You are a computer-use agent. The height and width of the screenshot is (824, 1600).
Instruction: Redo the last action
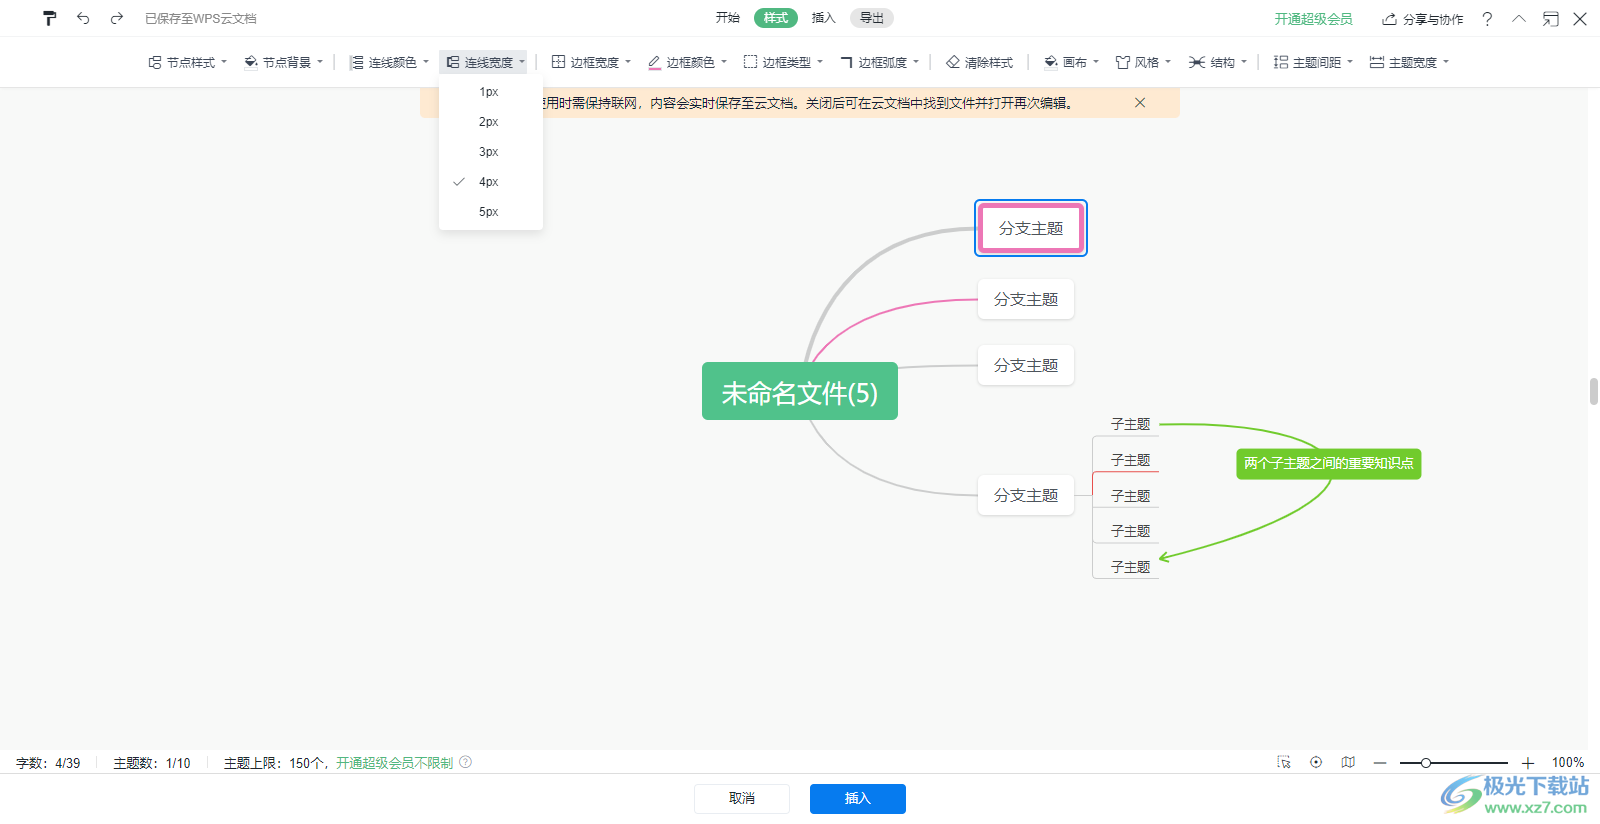(117, 18)
